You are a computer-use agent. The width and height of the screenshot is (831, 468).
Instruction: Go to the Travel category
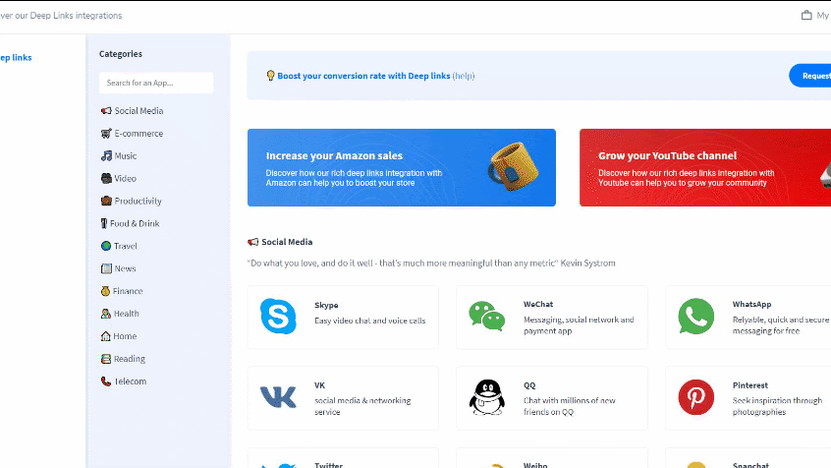[125, 246]
